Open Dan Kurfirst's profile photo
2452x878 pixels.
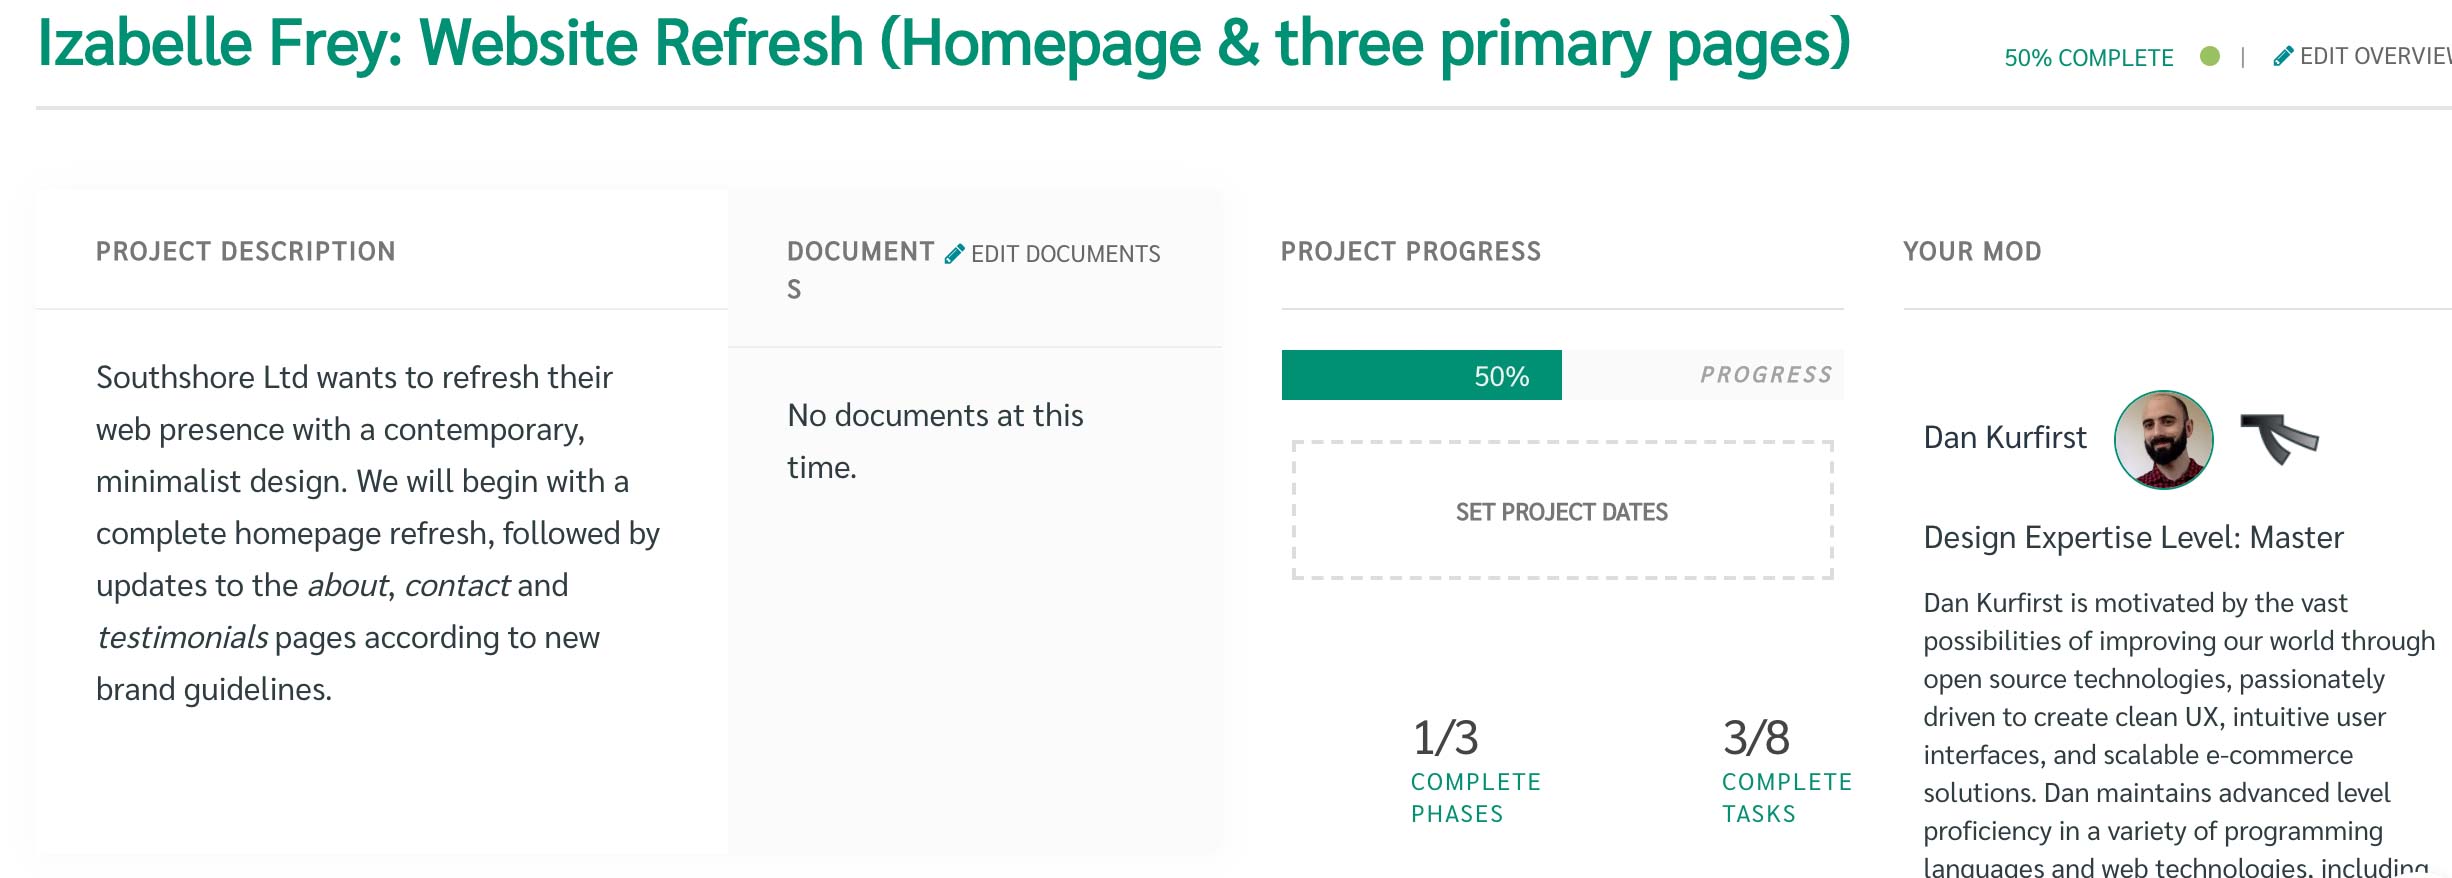tap(2164, 439)
